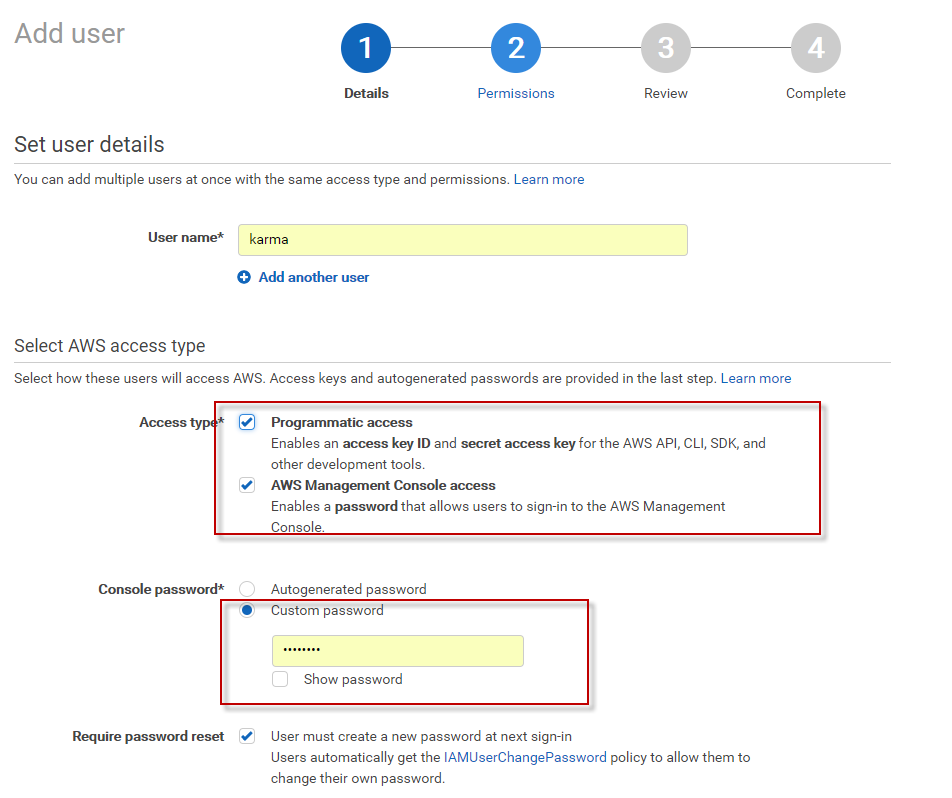952x798 pixels.
Task: Open Learn more link under Set user details
Action: point(549,179)
